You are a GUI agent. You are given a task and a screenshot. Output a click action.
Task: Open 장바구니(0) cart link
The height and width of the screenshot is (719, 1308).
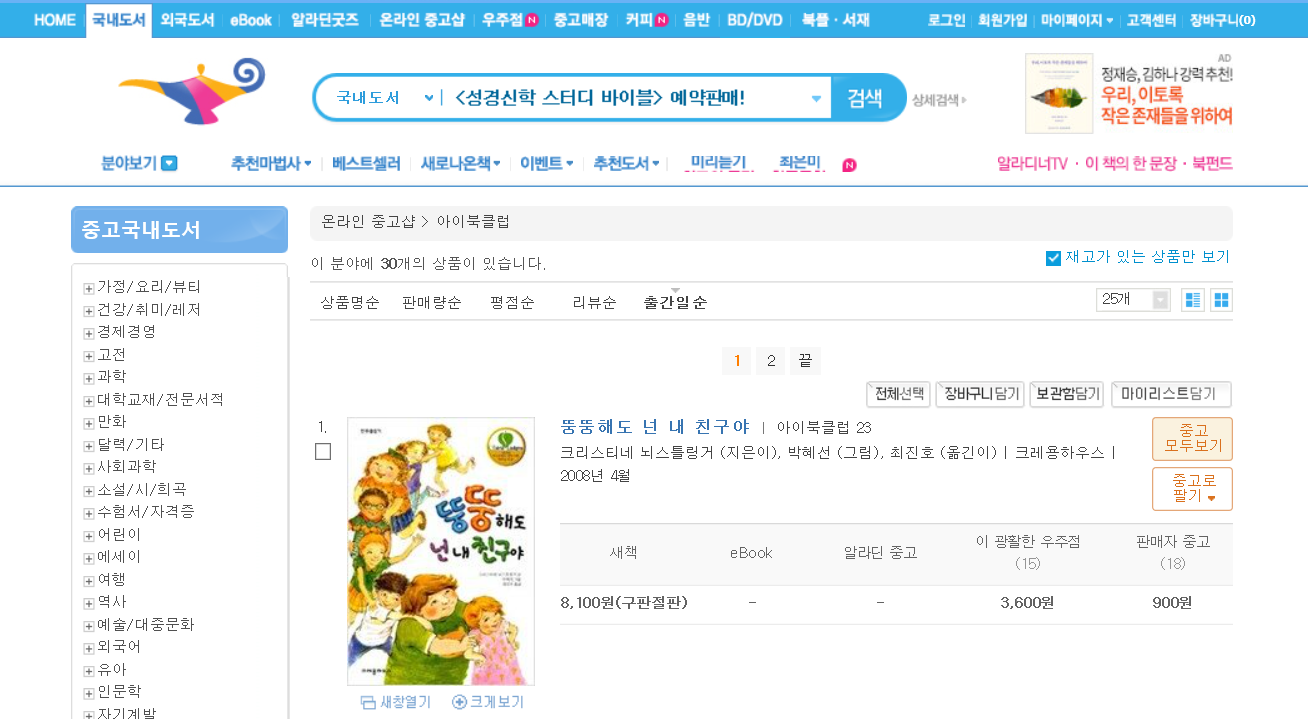pos(1222,20)
